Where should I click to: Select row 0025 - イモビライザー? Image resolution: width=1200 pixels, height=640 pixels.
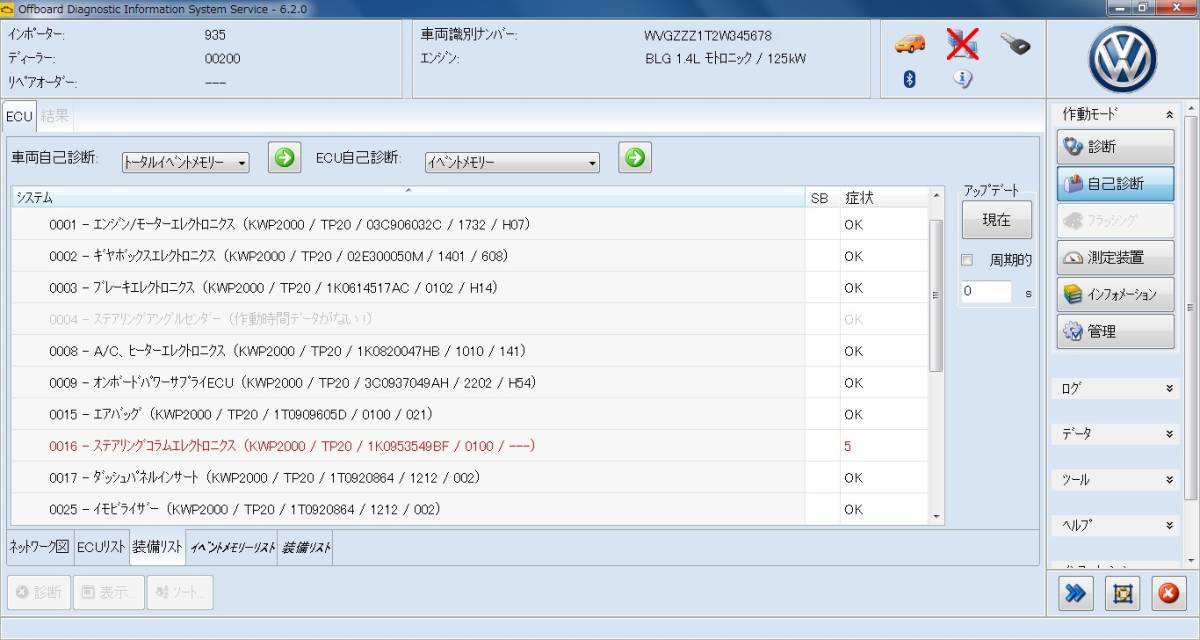point(470,509)
